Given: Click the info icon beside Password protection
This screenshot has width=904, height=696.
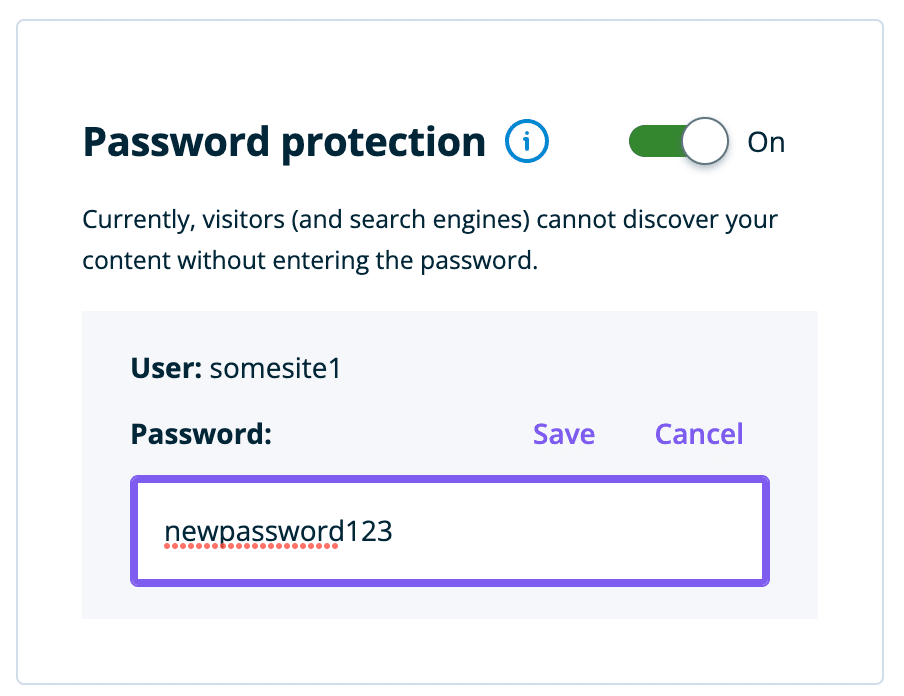Looking at the screenshot, I should [526, 142].
